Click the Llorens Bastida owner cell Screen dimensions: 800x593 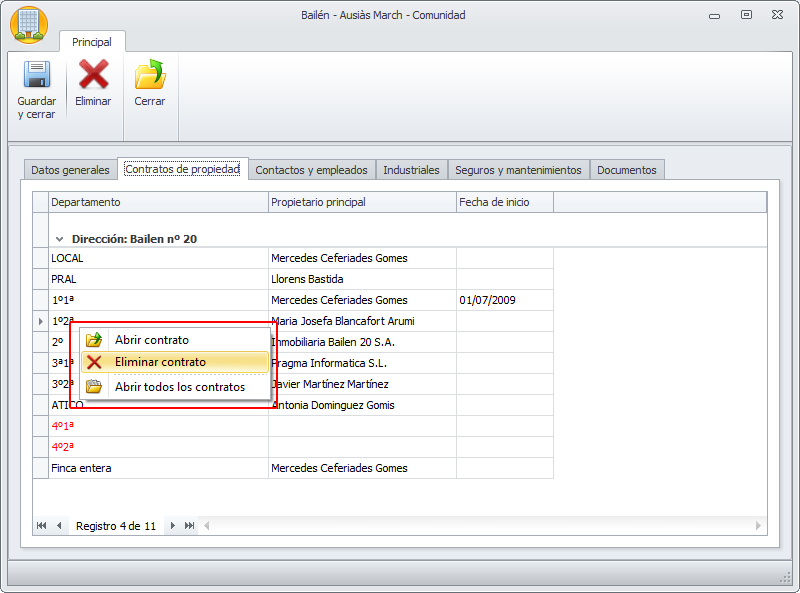tap(362, 279)
